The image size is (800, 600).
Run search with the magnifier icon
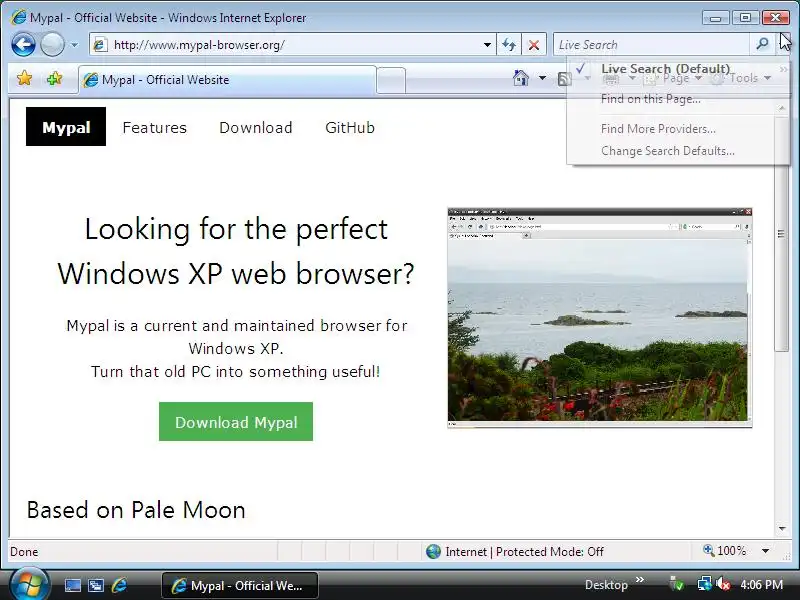[x=762, y=44]
